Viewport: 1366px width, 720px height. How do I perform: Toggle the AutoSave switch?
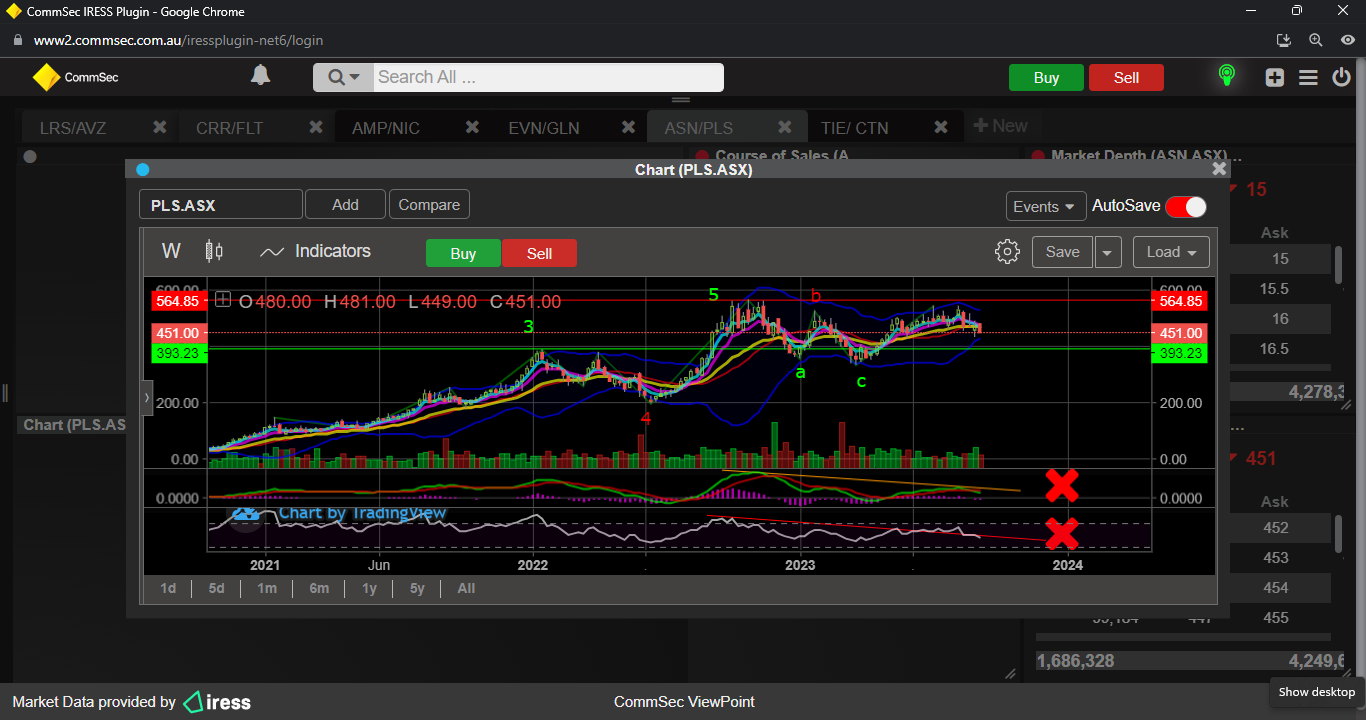(1186, 206)
